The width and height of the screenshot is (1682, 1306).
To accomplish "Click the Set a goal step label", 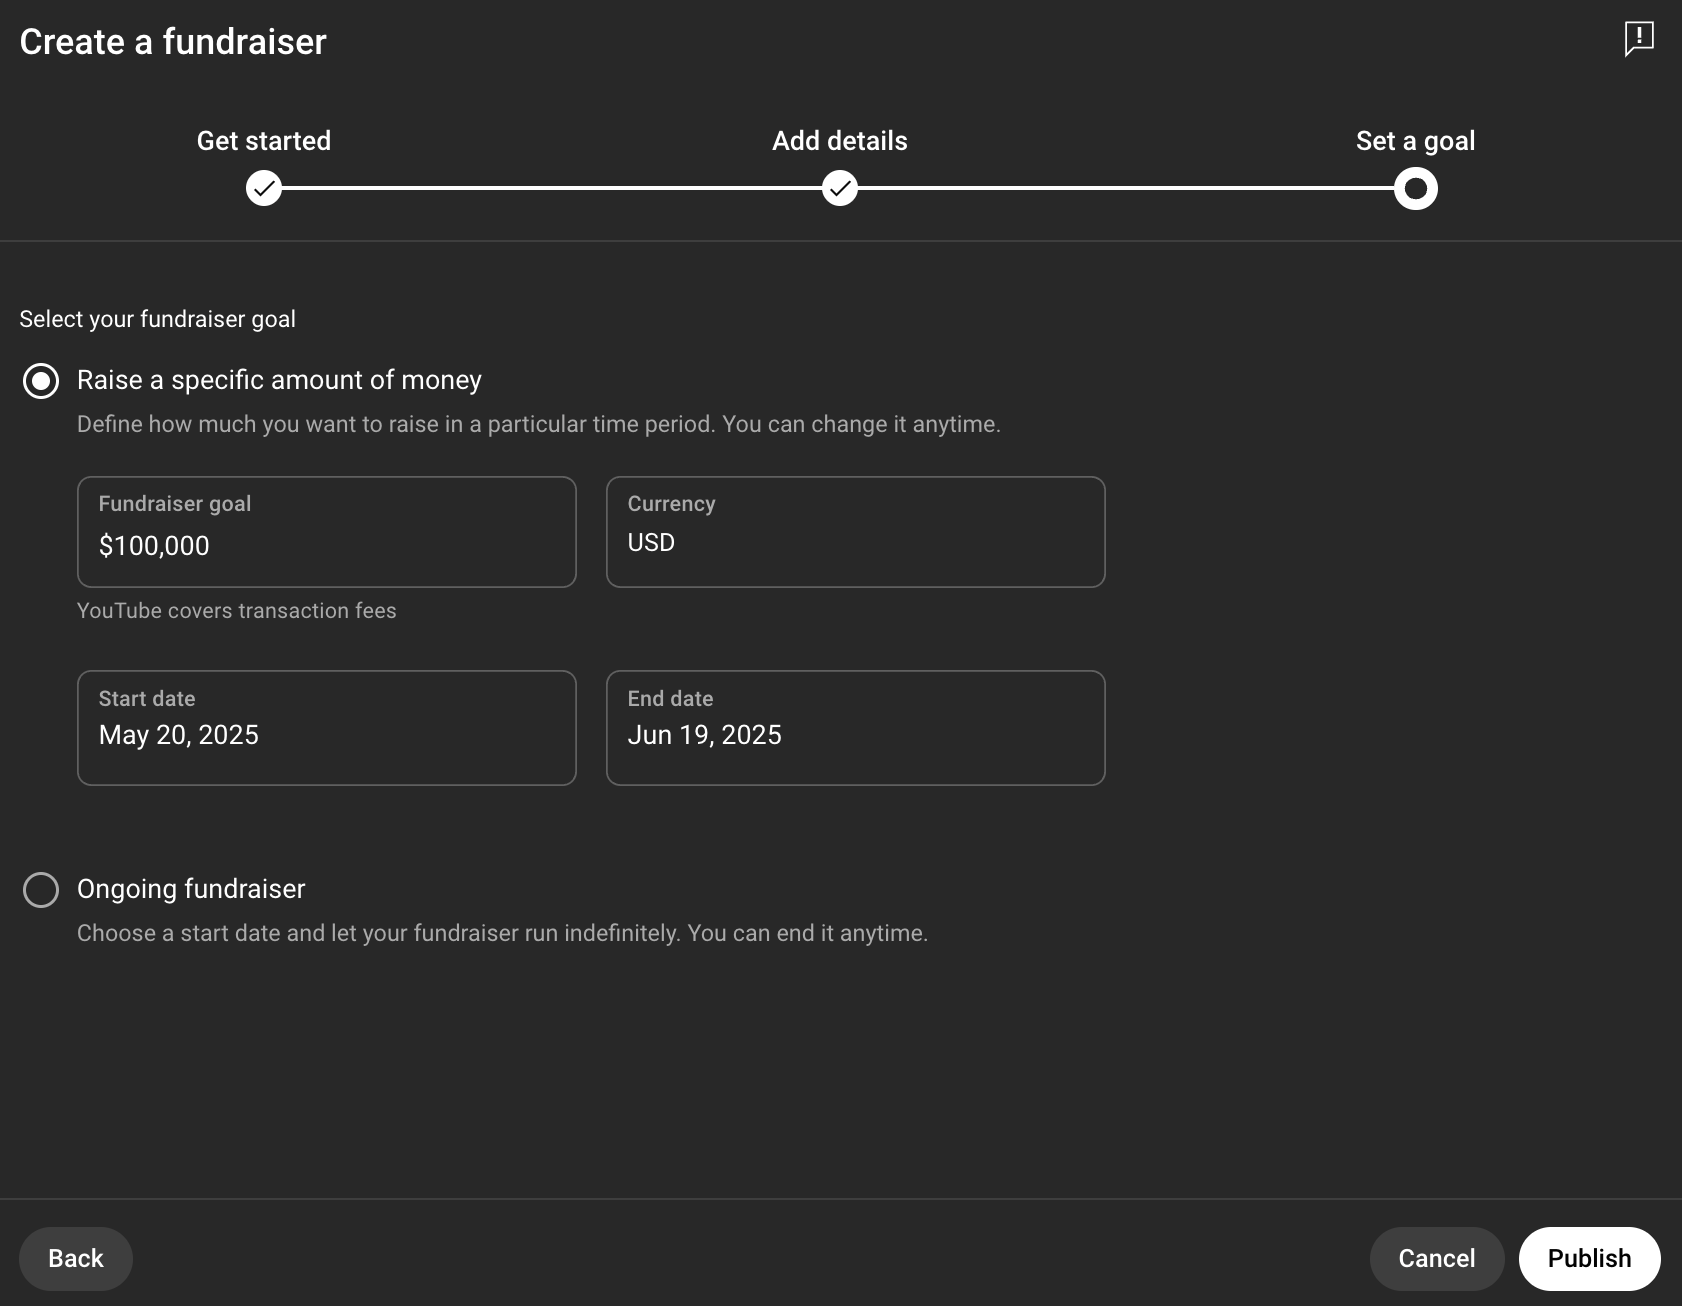I will (1415, 141).
